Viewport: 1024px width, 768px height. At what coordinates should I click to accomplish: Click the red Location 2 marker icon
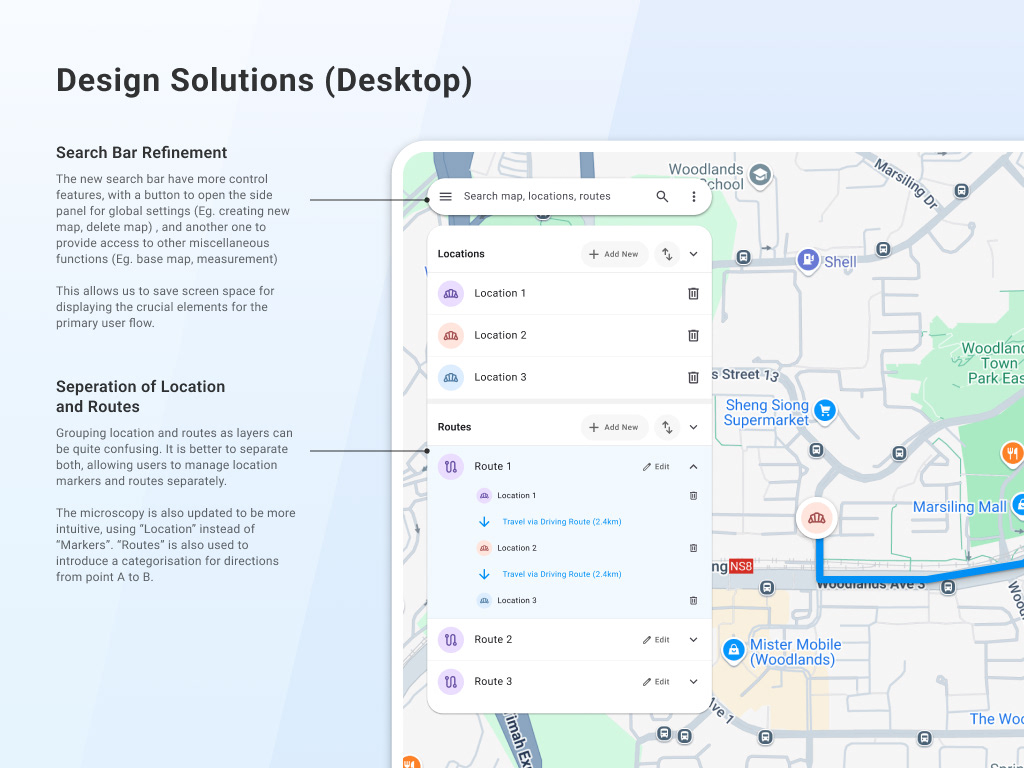click(451, 336)
